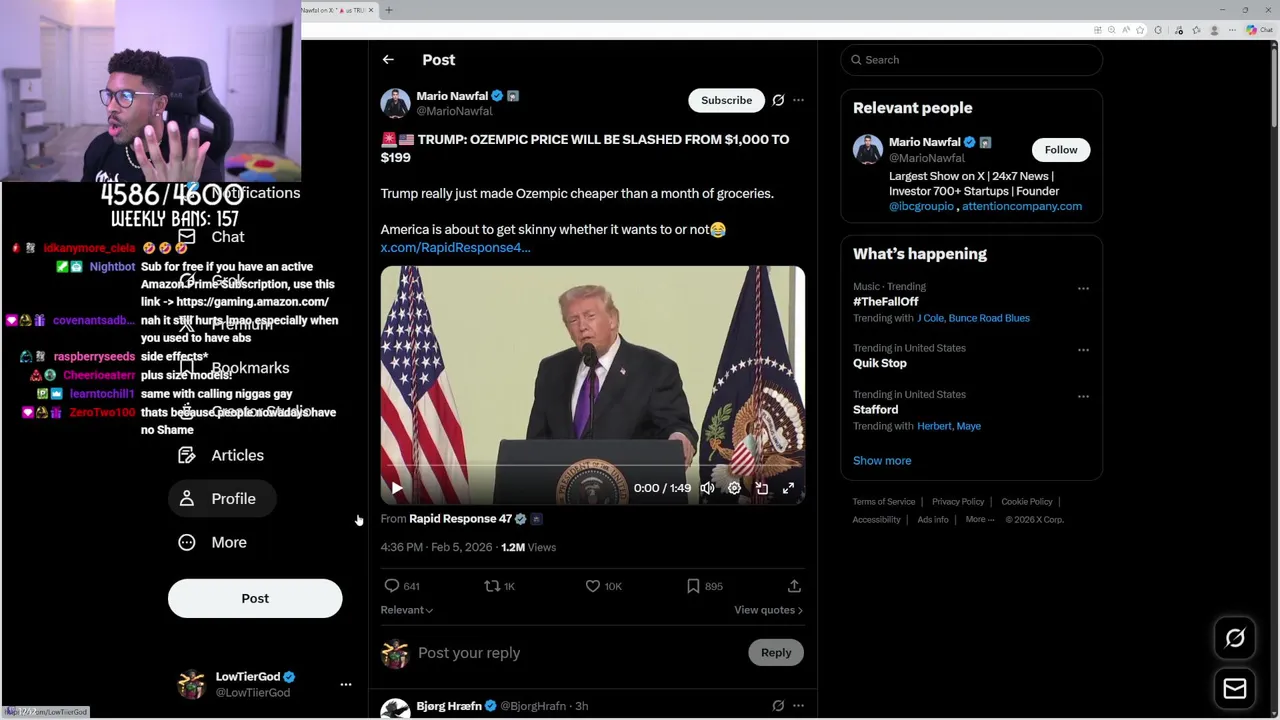Open Terms of Service

click(884, 502)
